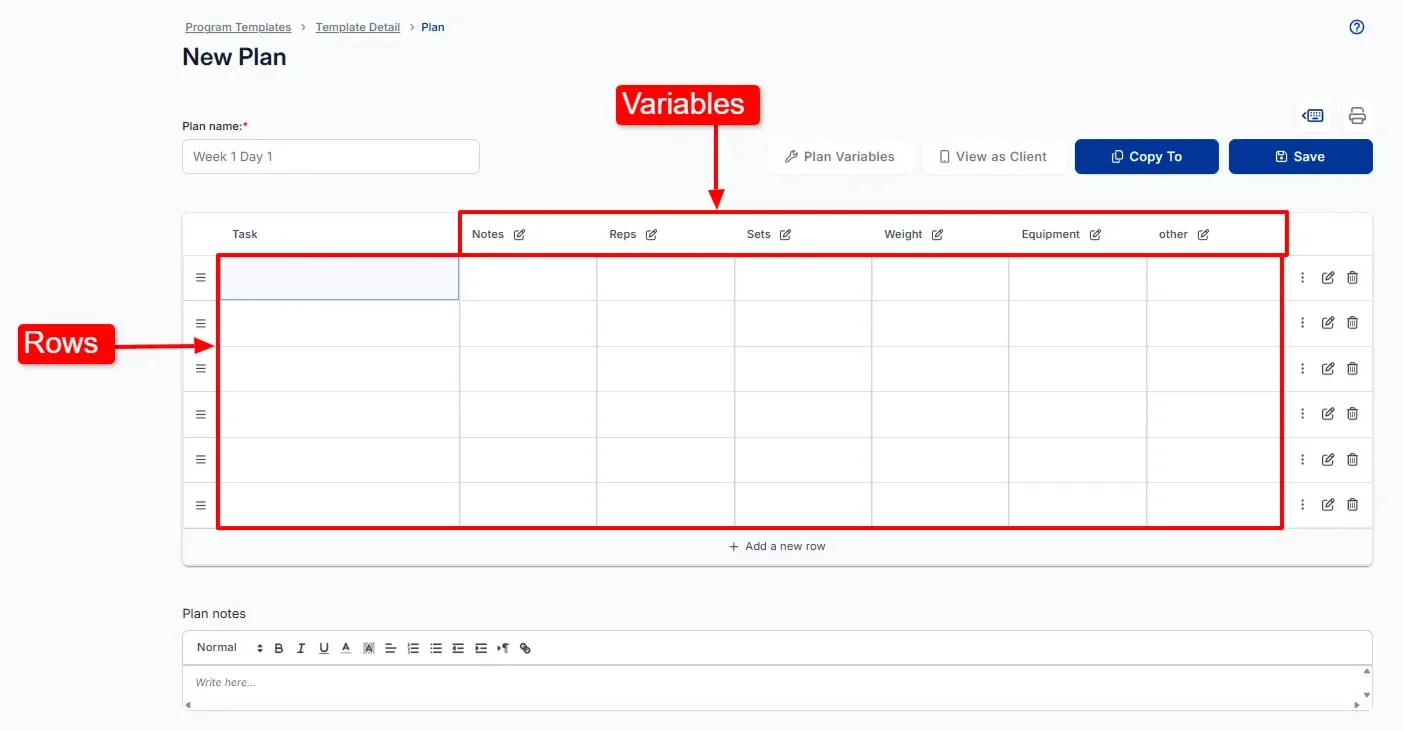1403x731 pixels.
Task: Edit the Reps column variable
Action: [x=651, y=235]
